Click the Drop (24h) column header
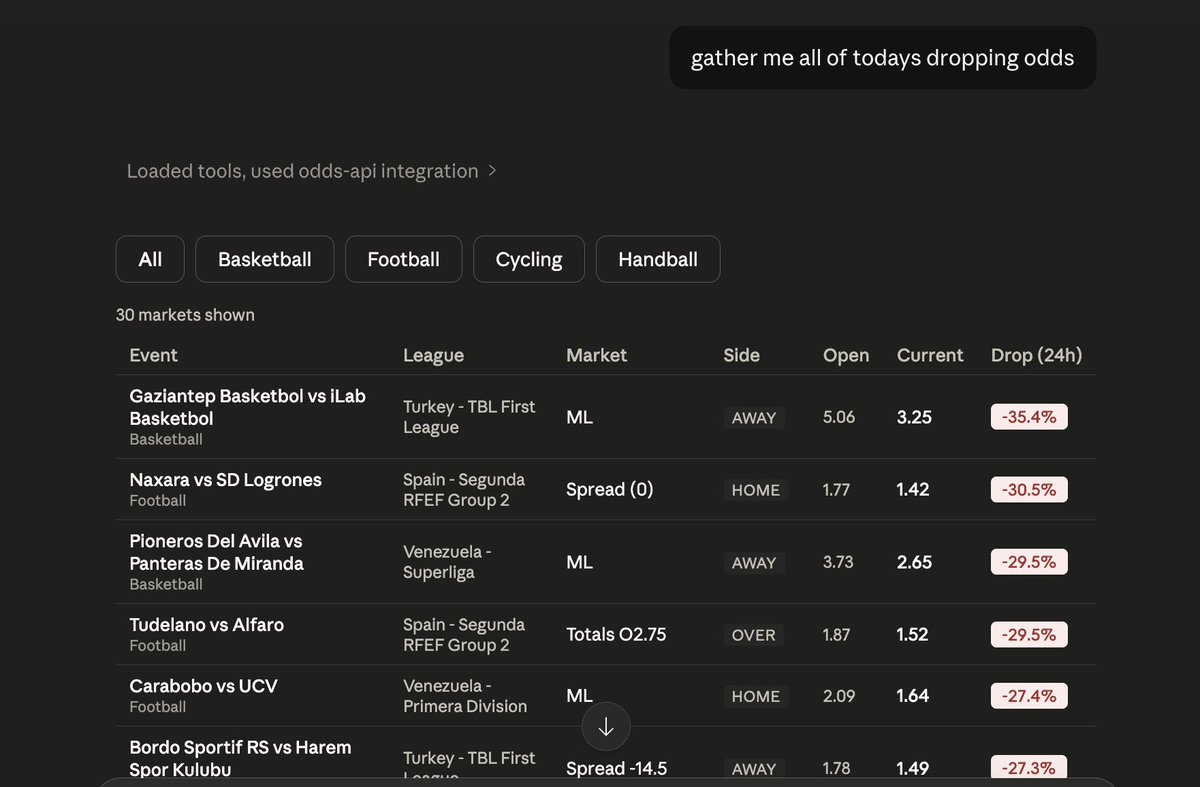The width and height of the screenshot is (1200, 787). pyautogui.click(x=1037, y=355)
